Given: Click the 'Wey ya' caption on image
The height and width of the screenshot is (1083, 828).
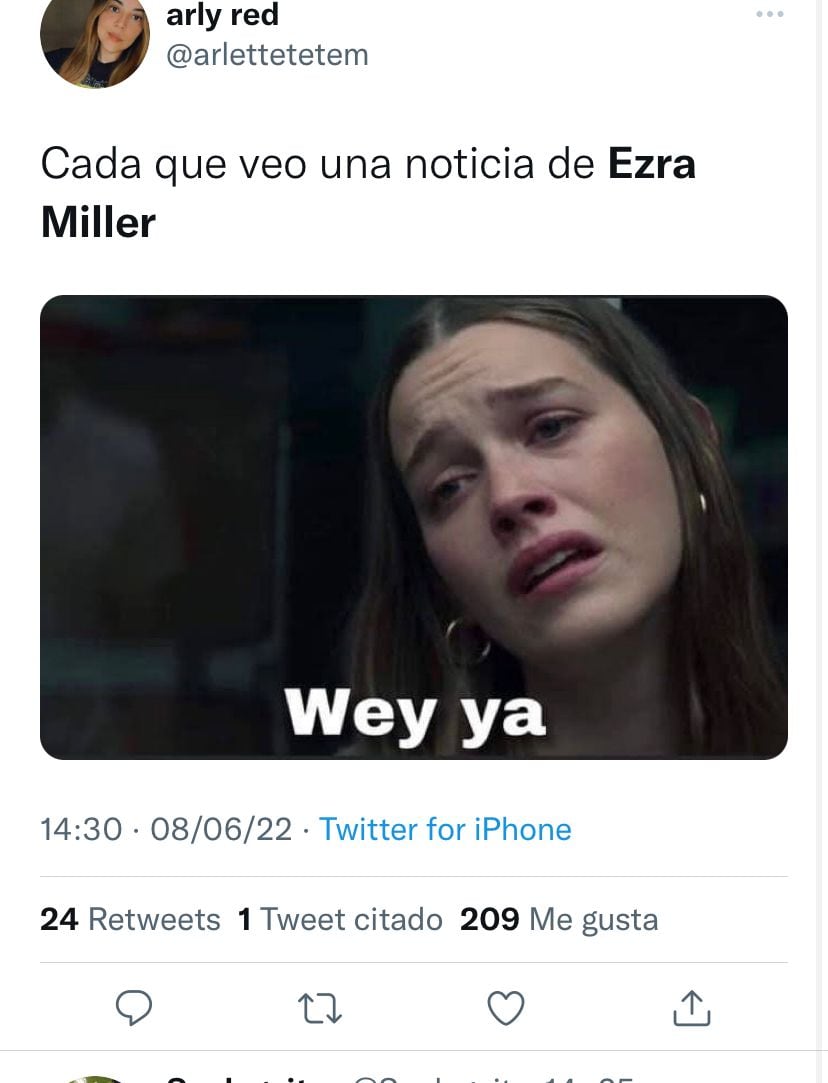Looking at the screenshot, I should point(415,715).
